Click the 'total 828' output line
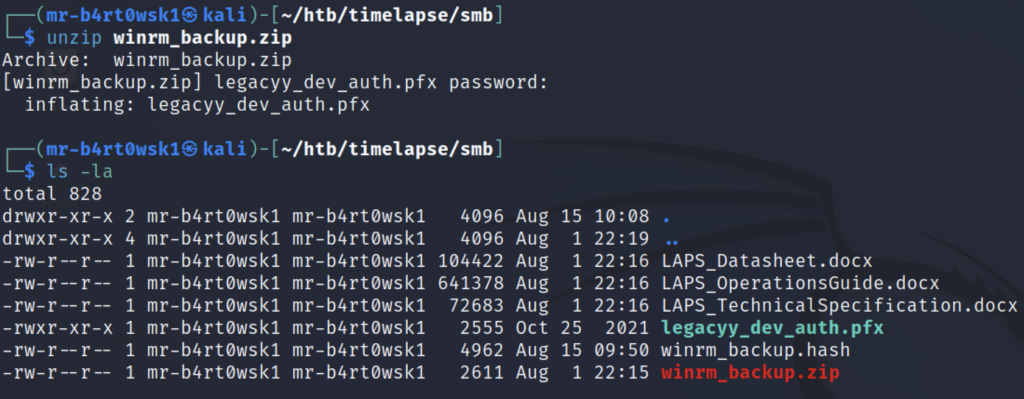Image resolution: width=1024 pixels, height=399 pixels. click(52, 195)
